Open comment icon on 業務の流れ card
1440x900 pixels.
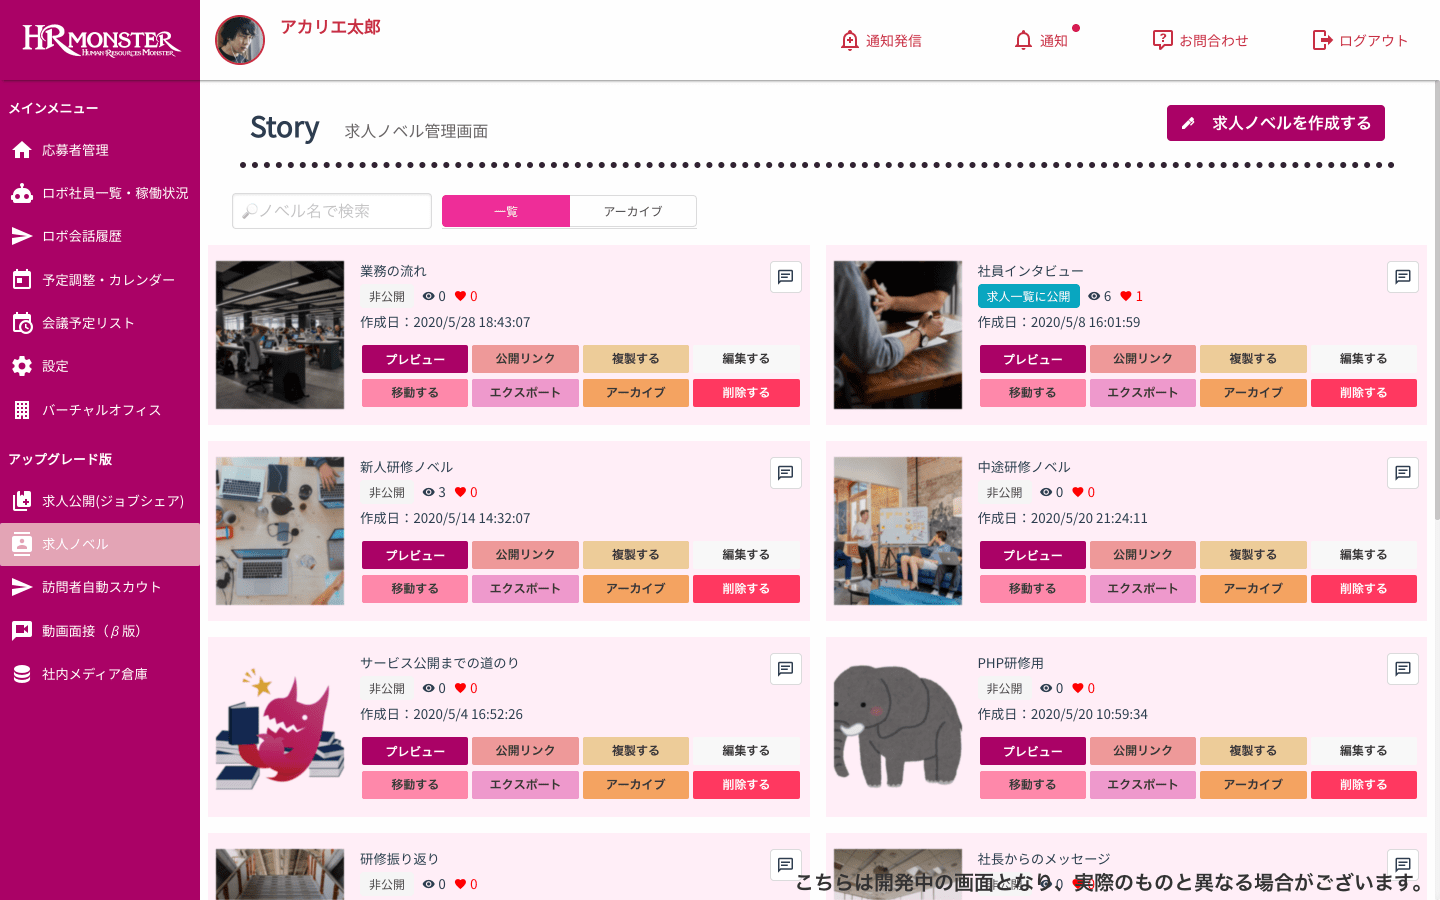(786, 277)
